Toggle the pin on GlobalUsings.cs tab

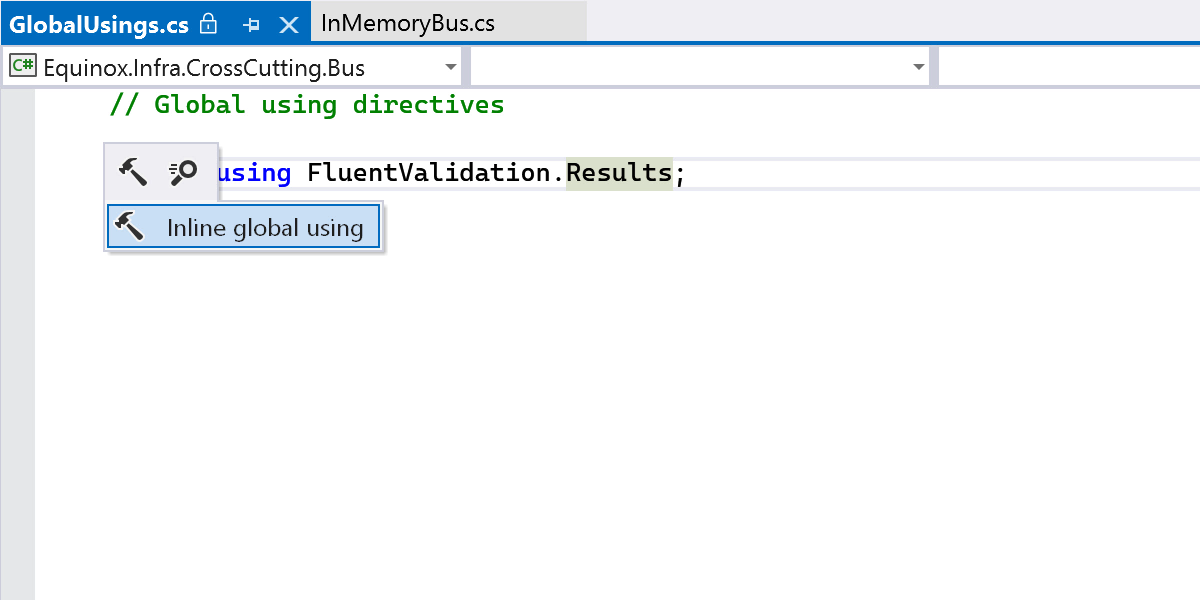[x=252, y=24]
